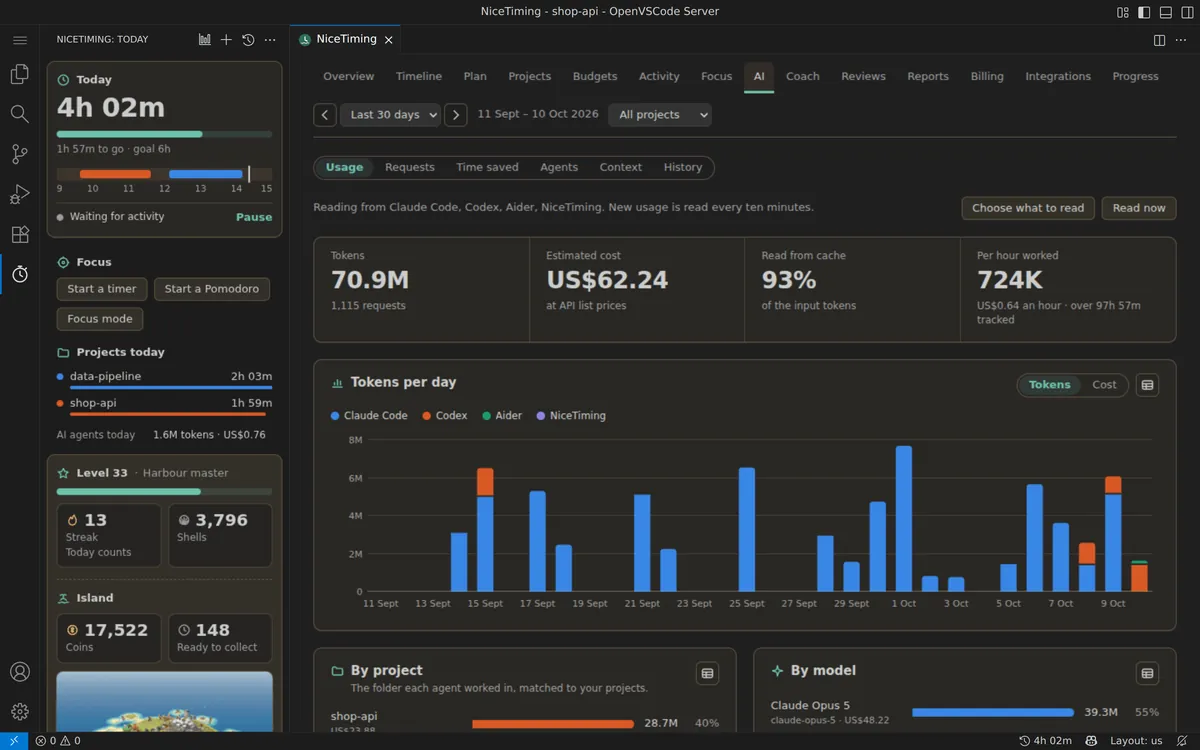Viewport: 1200px width, 750px height.
Task: Switch chart to Tokens
Action: tap(1049, 385)
